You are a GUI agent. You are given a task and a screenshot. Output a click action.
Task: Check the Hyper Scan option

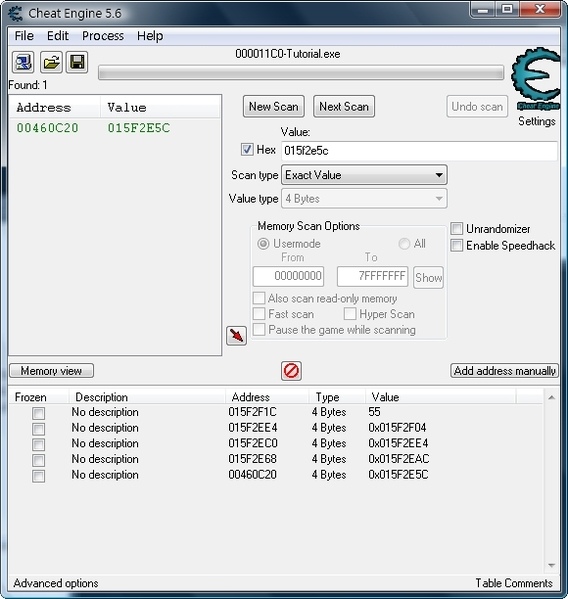pyautogui.click(x=350, y=314)
